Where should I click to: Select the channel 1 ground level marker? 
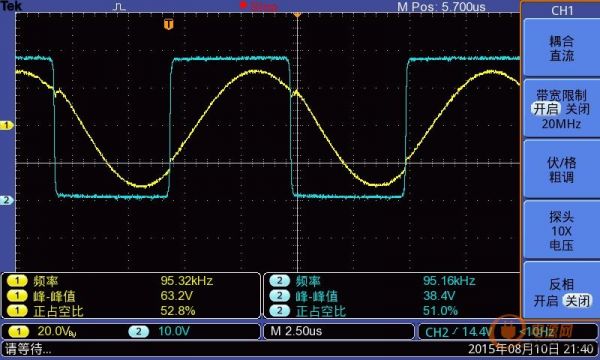click(7, 125)
